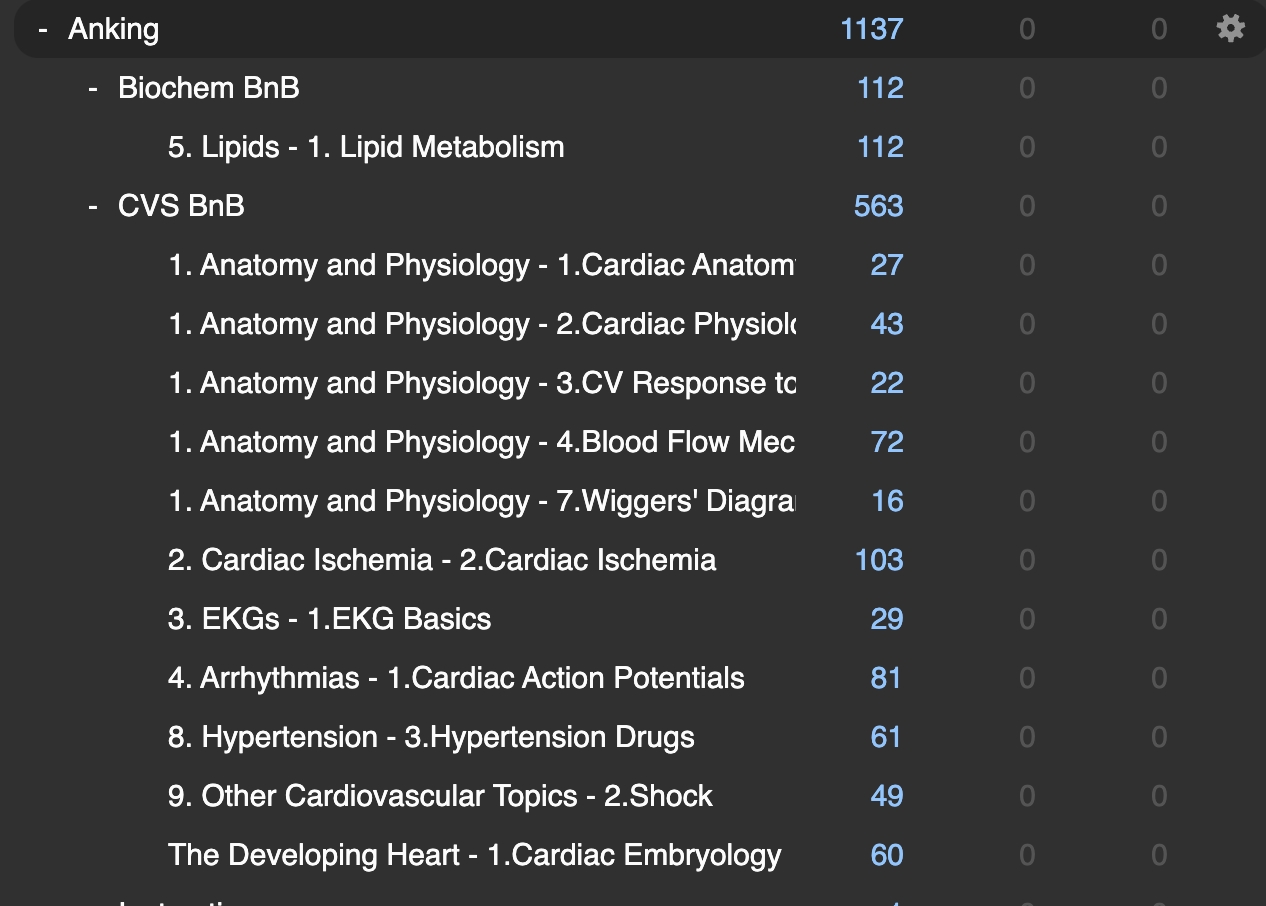The image size is (1266, 906).
Task: Select the EKG Basics deck
Action: coord(329,619)
